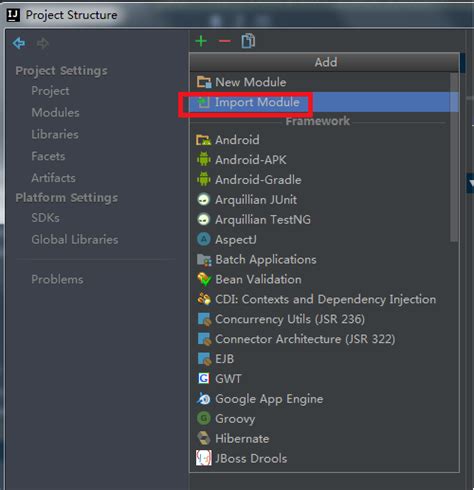Select the GWT icon entry
The width and height of the screenshot is (474, 490).
click(204, 378)
